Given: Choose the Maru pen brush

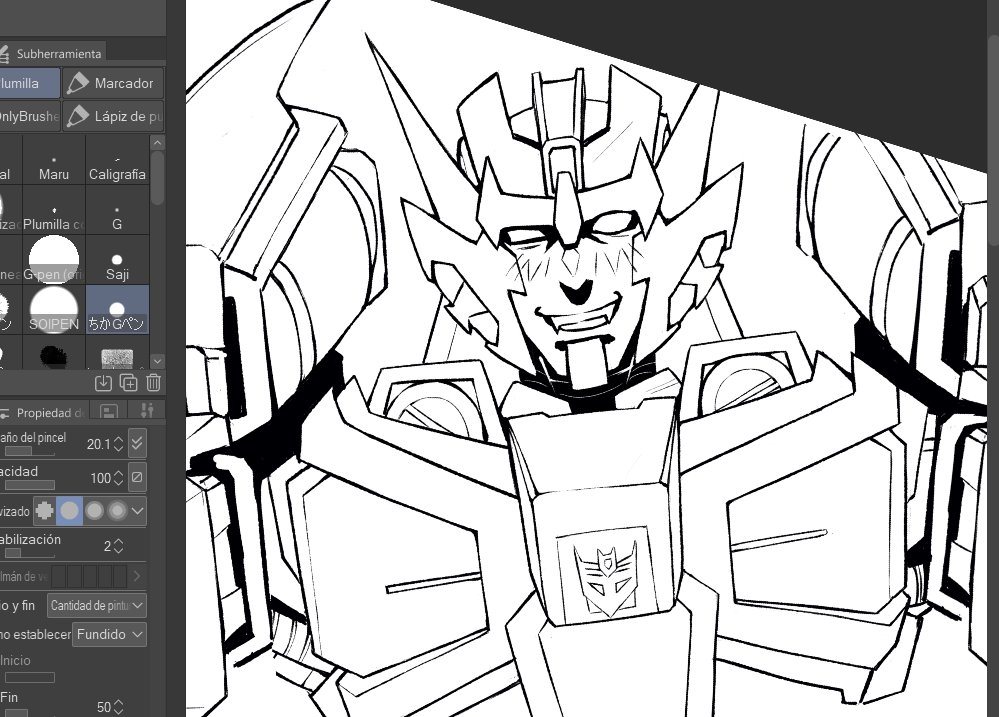Looking at the screenshot, I should 54,165.
